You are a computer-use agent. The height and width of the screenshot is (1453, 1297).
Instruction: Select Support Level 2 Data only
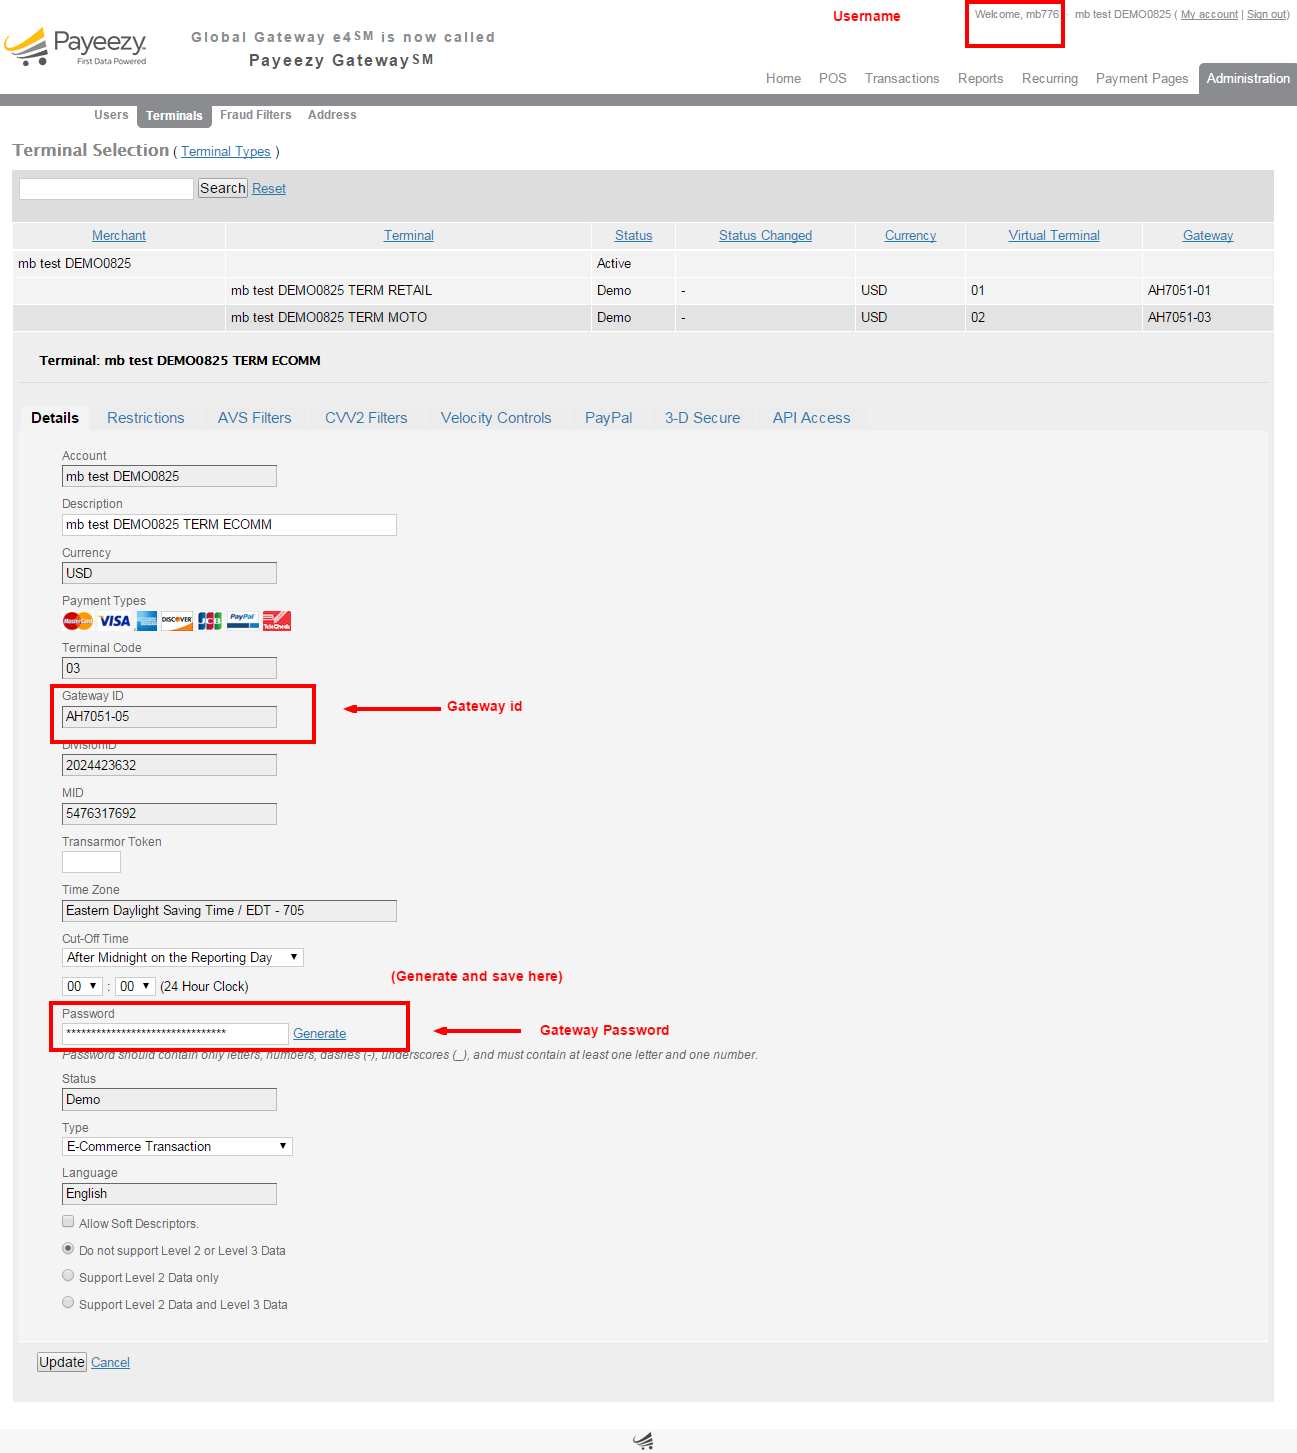pos(67,1274)
